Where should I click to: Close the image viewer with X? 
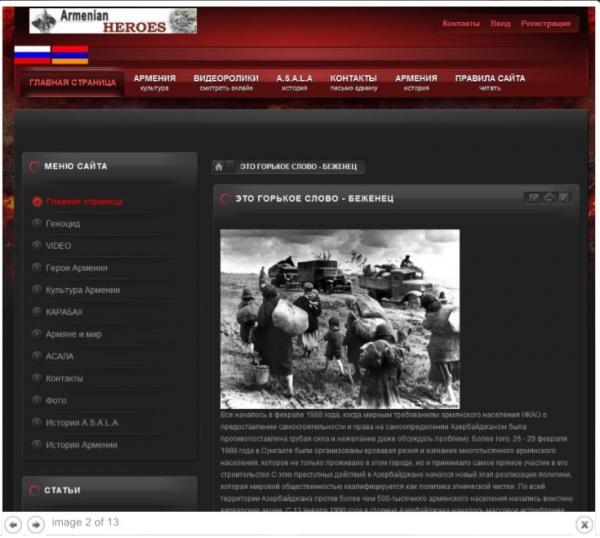[585, 524]
